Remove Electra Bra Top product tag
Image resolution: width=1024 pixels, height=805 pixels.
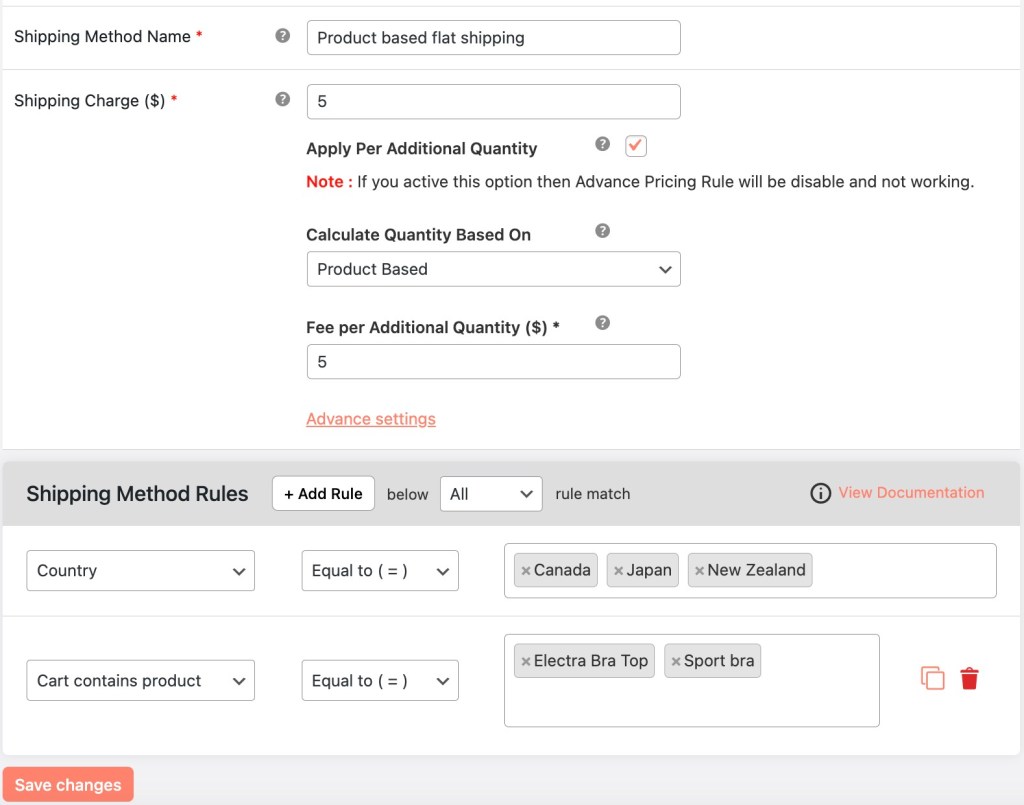[525, 661]
